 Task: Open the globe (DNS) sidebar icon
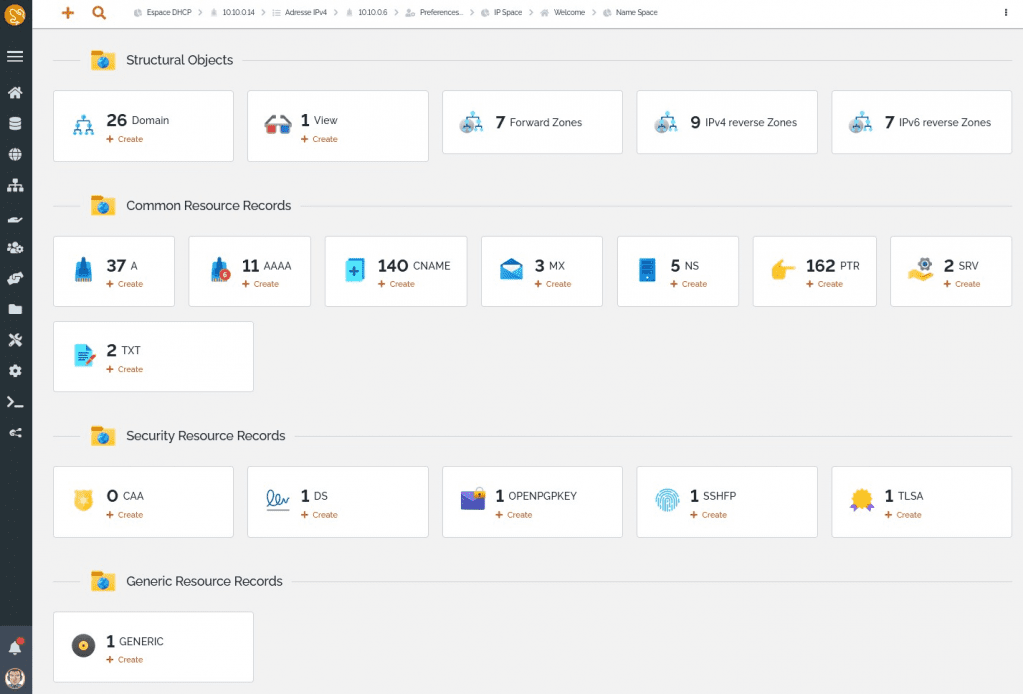(x=14, y=154)
